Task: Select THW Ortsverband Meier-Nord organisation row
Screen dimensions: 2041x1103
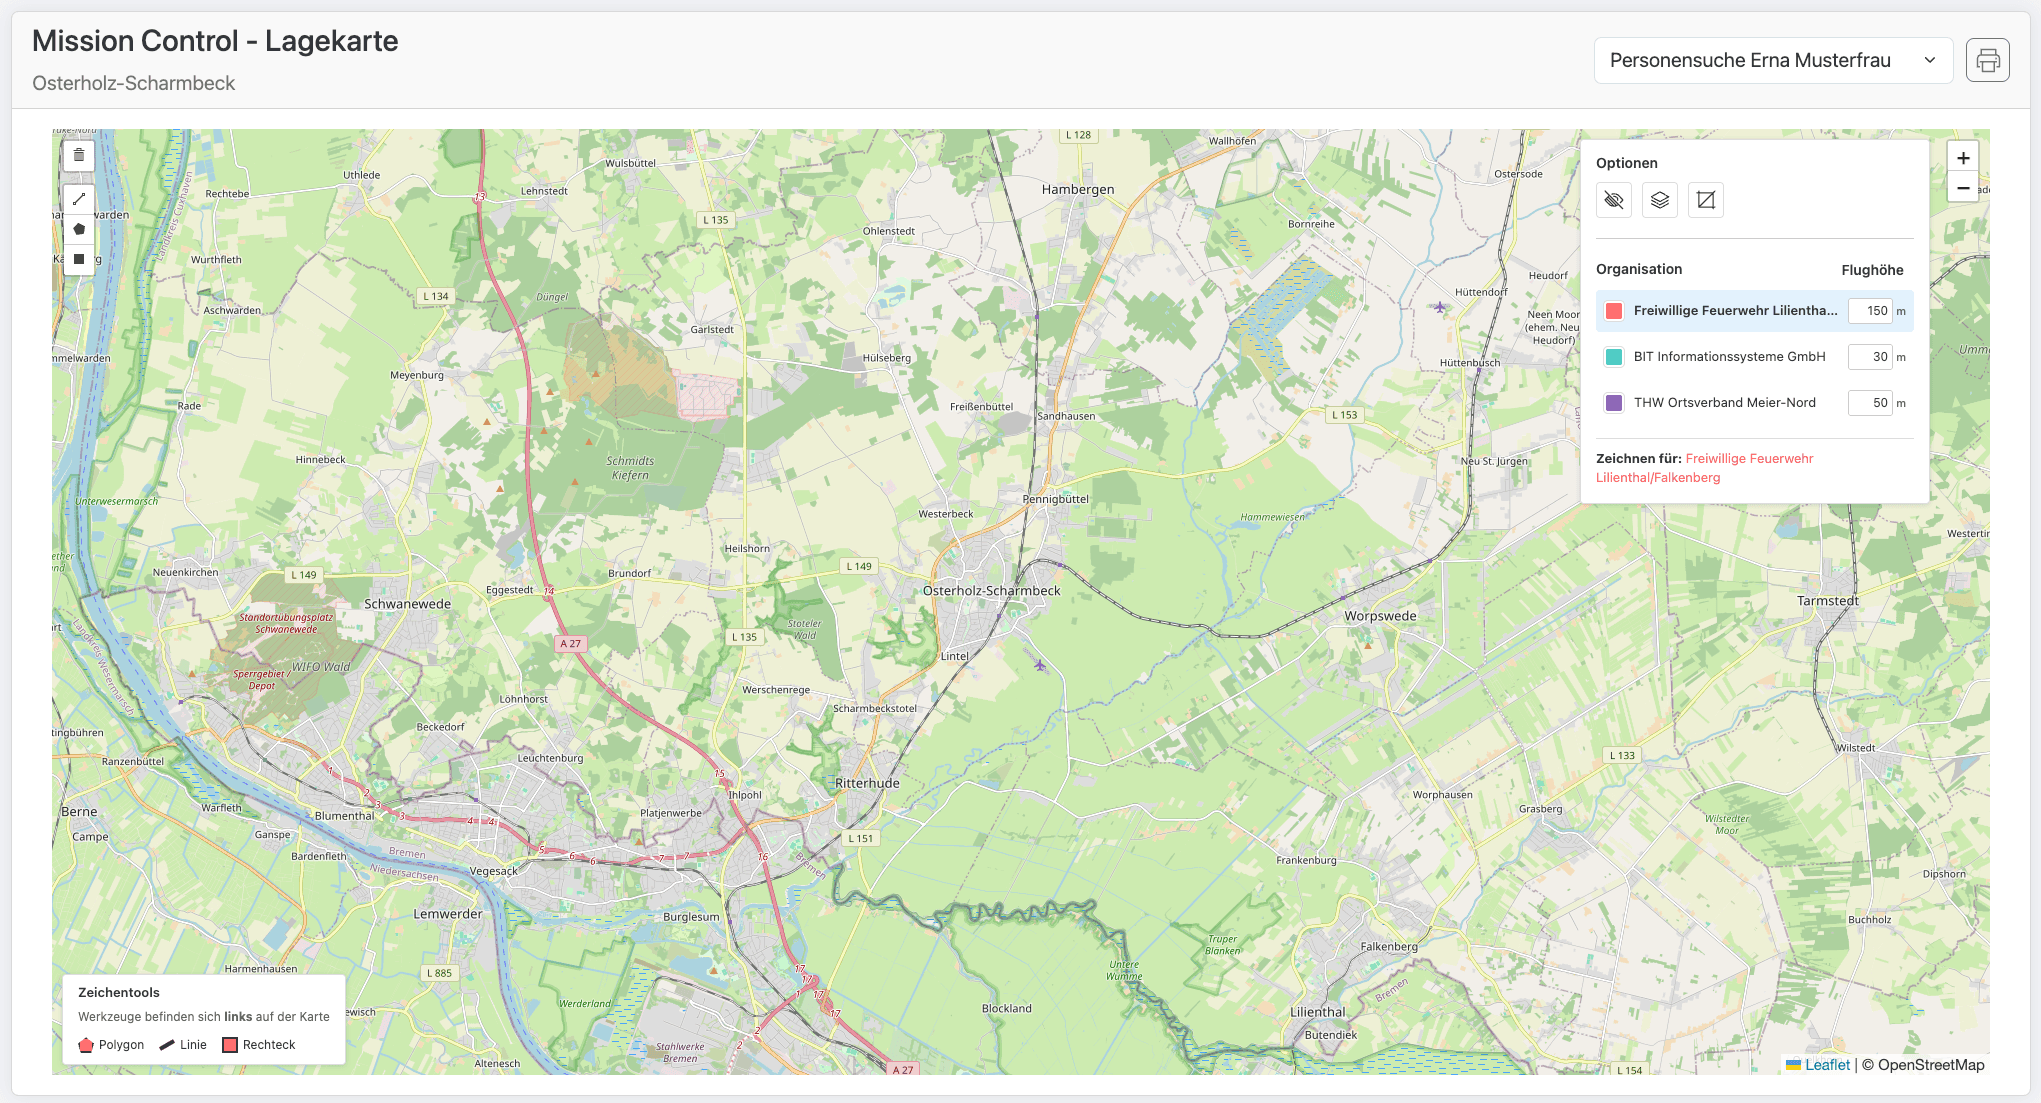Action: click(1724, 403)
